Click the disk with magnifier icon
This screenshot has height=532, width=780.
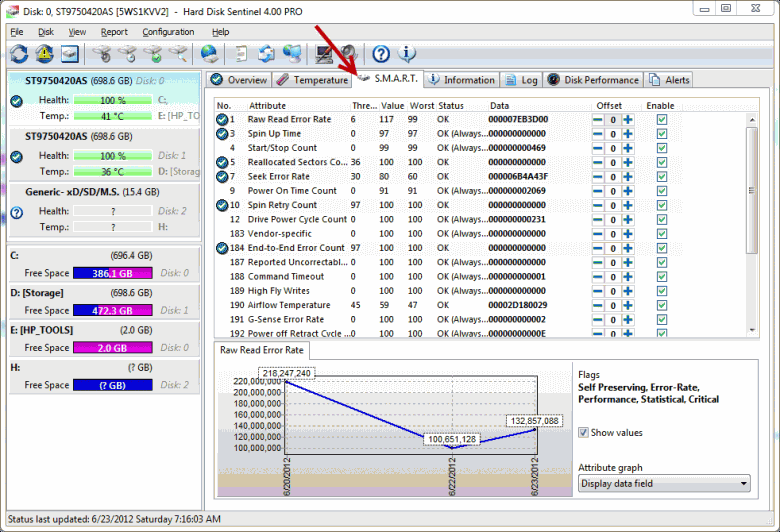179,53
